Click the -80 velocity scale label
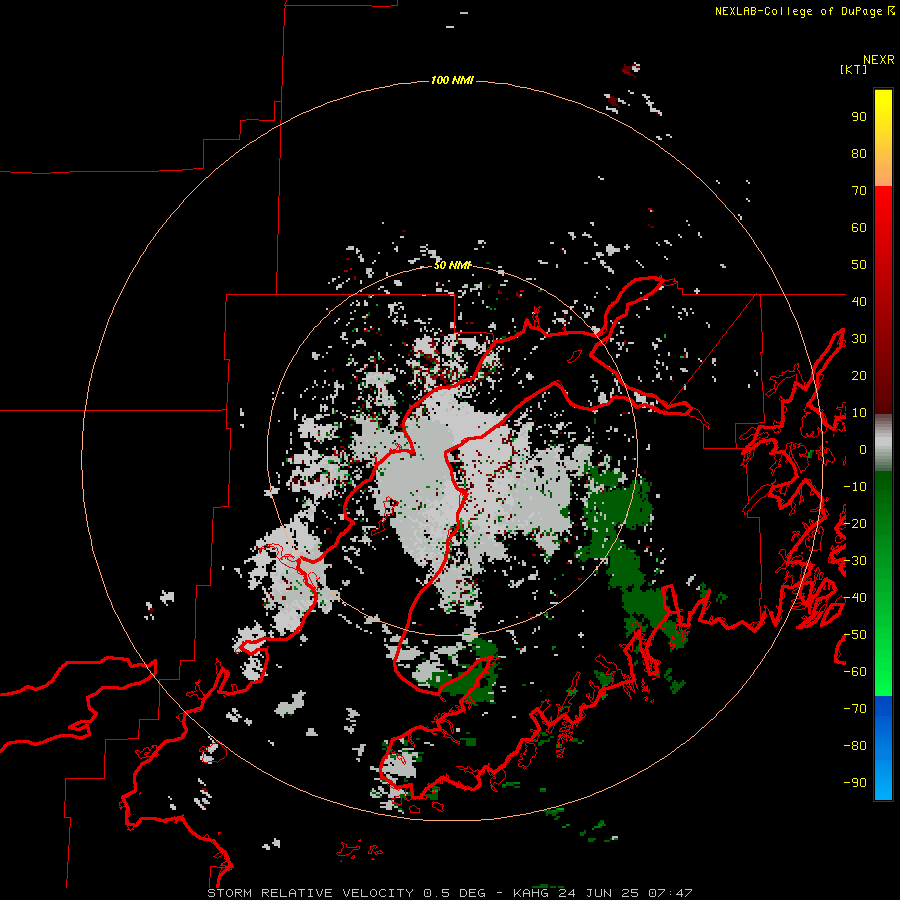 click(x=855, y=746)
